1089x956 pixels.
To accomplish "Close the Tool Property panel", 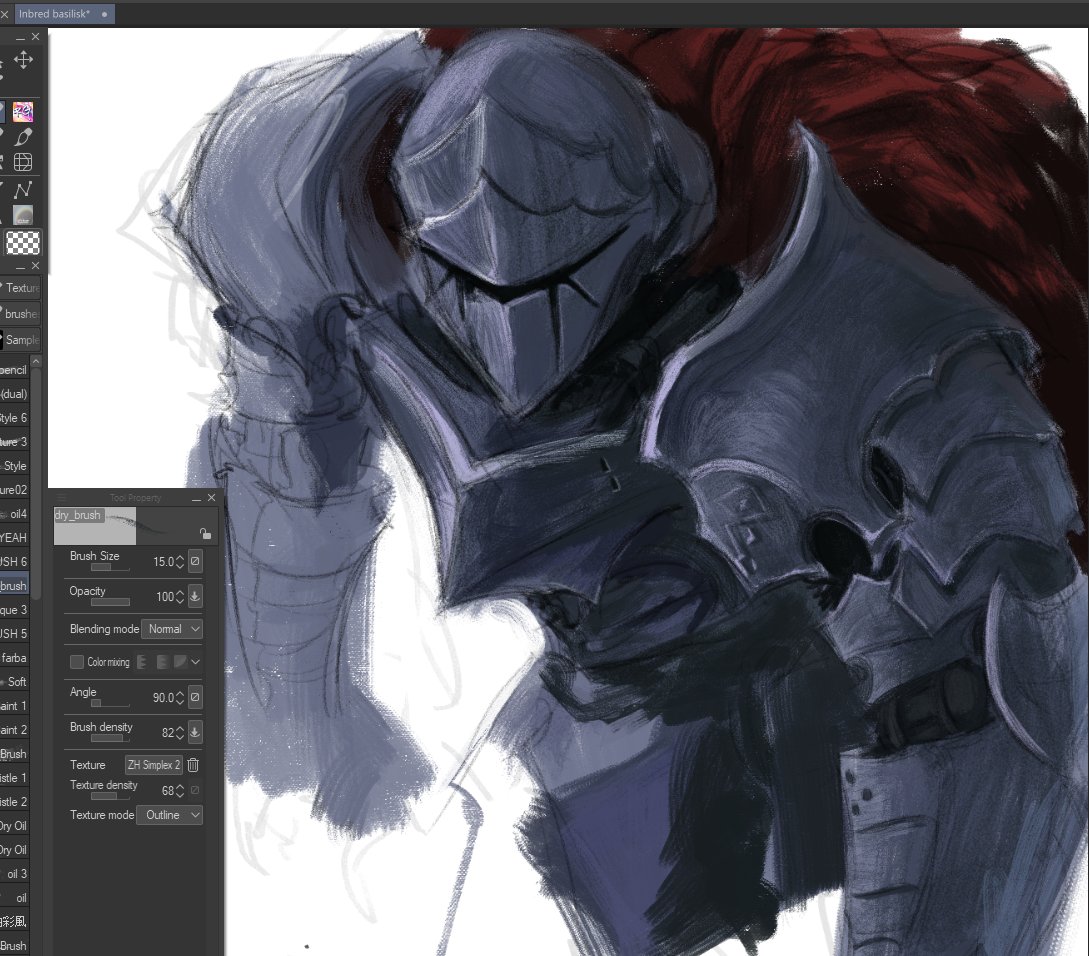I will click(211, 497).
